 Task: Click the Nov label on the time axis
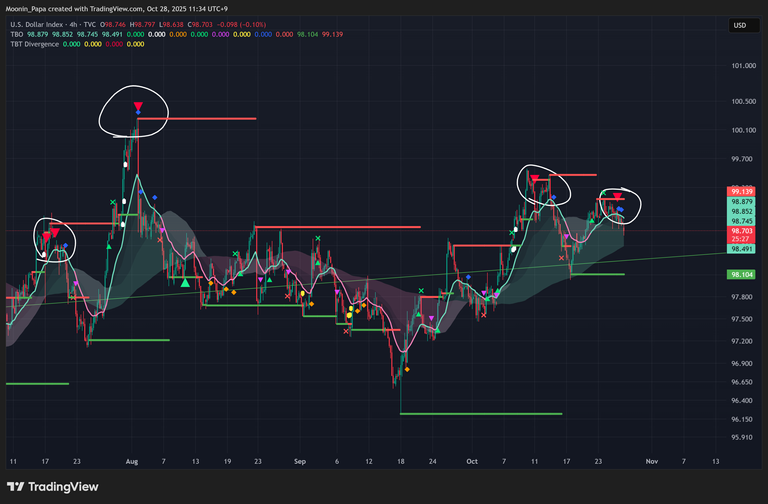click(x=651, y=462)
